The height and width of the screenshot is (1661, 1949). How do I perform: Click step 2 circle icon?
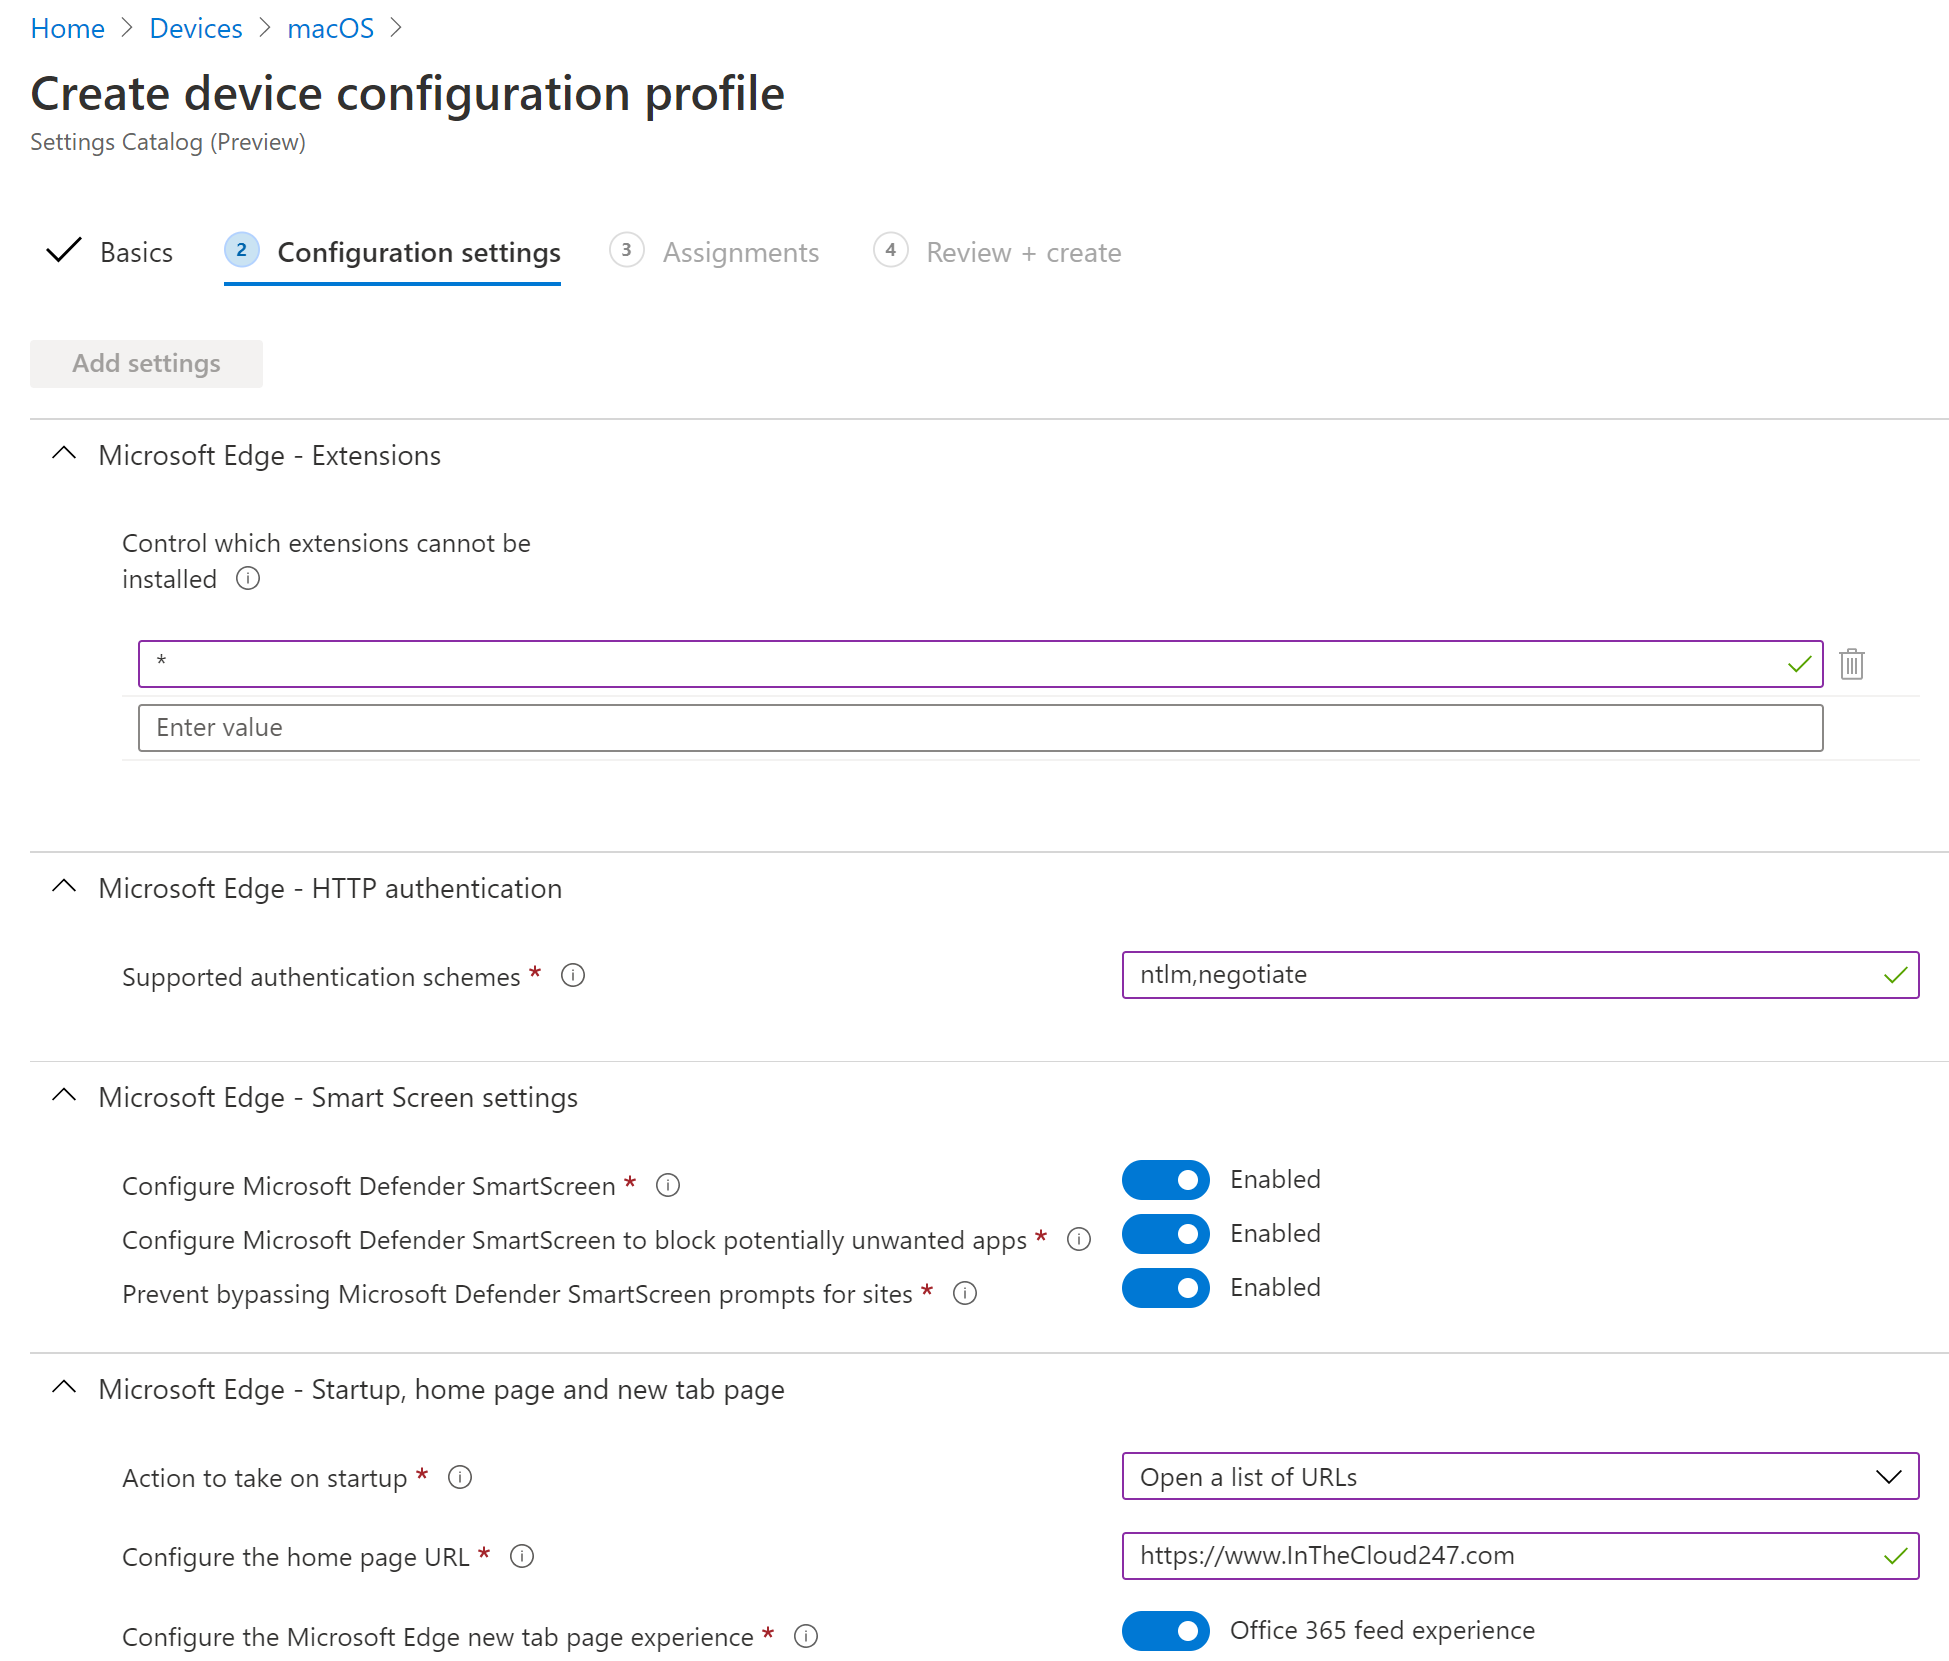[241, 250]
